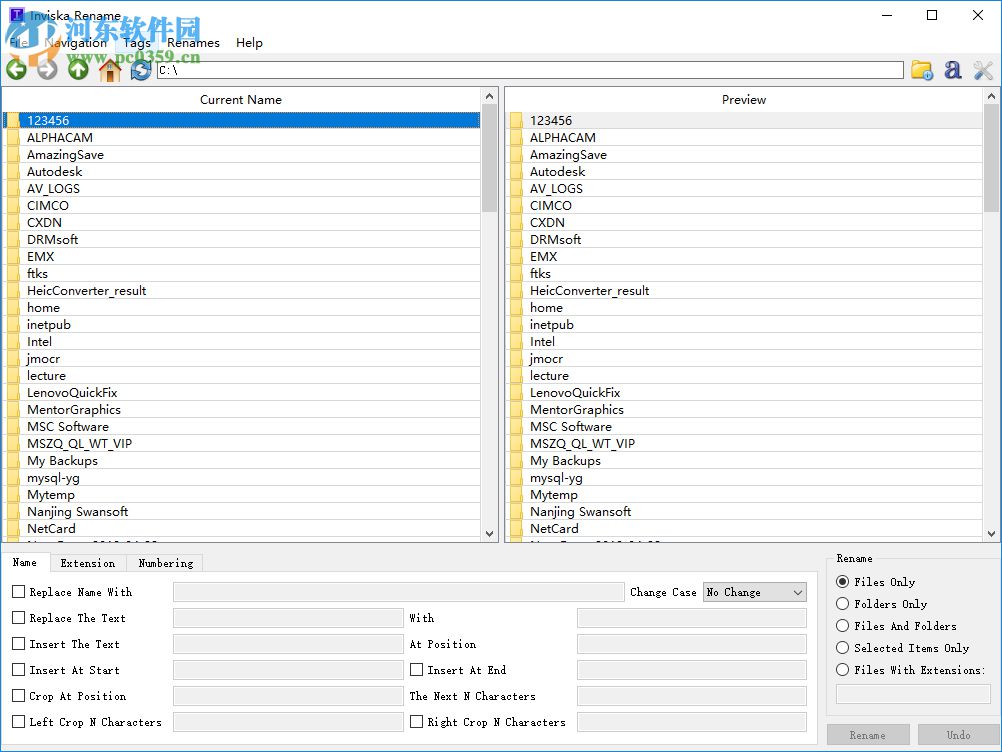Choose Selected Items Only radio option
Viewport: 1002px width, 752px height.
843,648
